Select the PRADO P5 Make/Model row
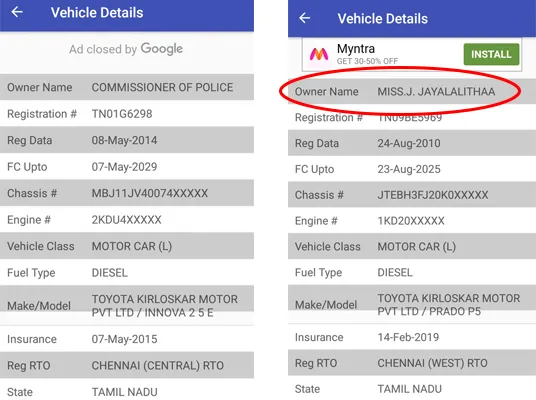This screenshot has height=400, width=536. pyautogui.click(x=412, y=305)
